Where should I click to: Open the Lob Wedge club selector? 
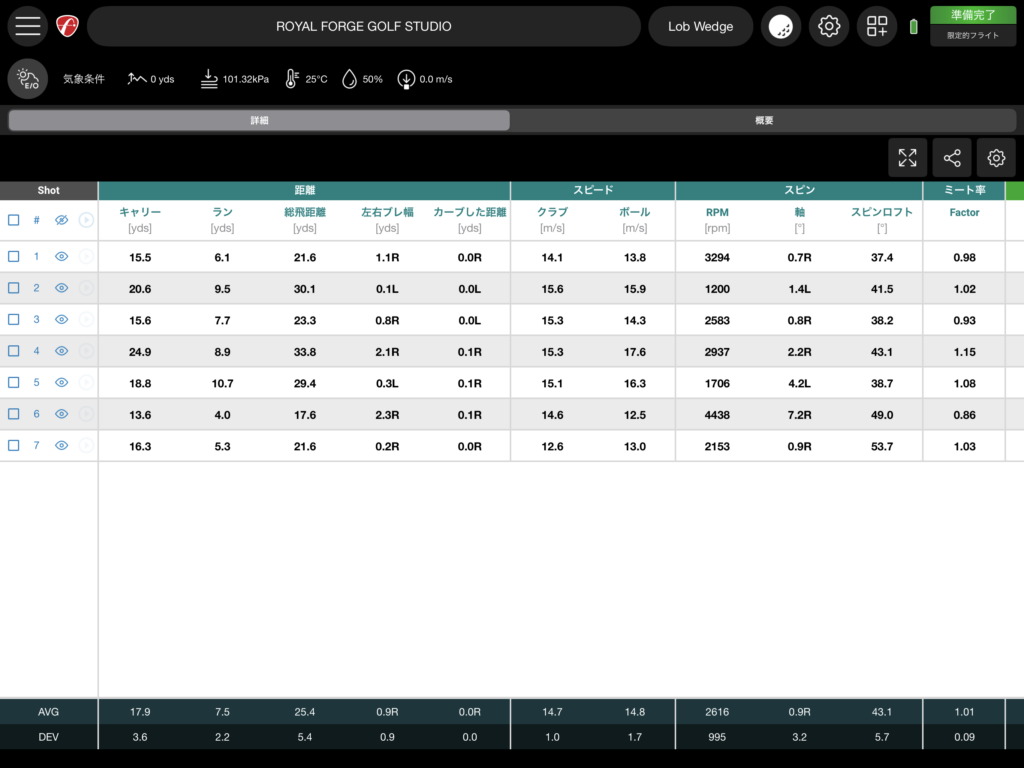tap(700, 26)
